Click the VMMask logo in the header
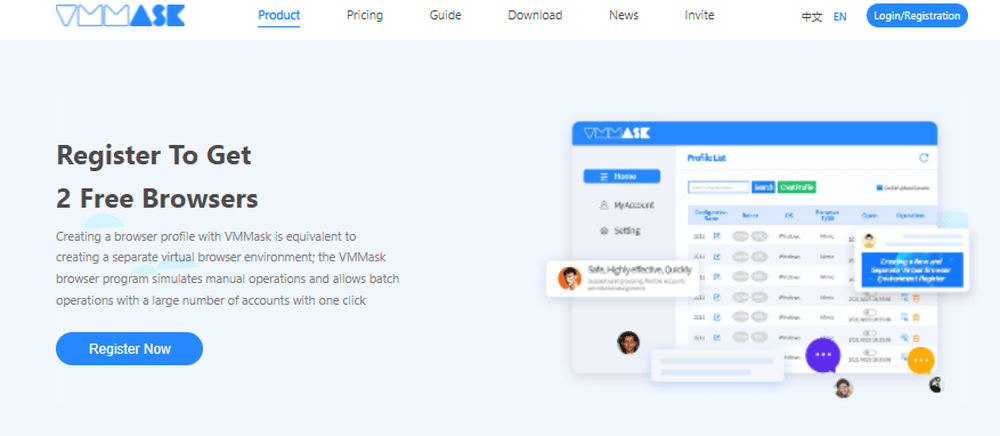The height and width of the screenshot is (436, 1000). click(x=121, y=15)
